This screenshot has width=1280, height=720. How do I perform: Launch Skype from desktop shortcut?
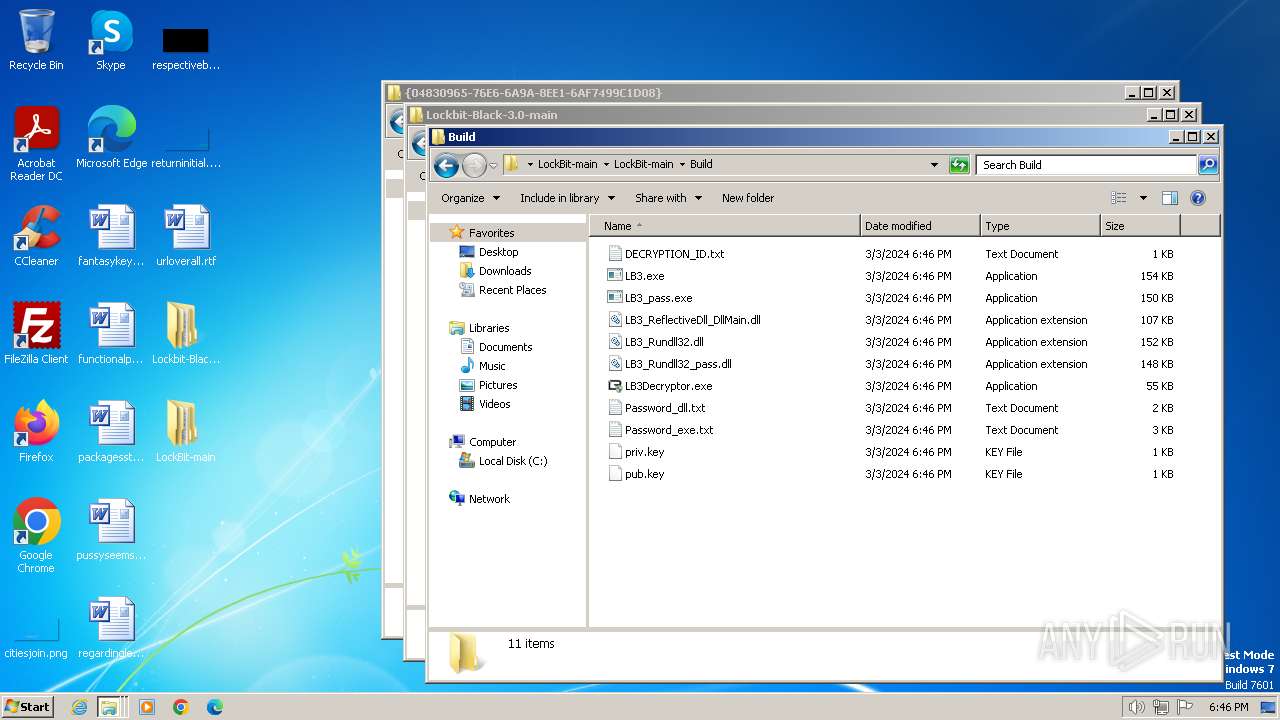pyautogui.click(x=110, y=40)
